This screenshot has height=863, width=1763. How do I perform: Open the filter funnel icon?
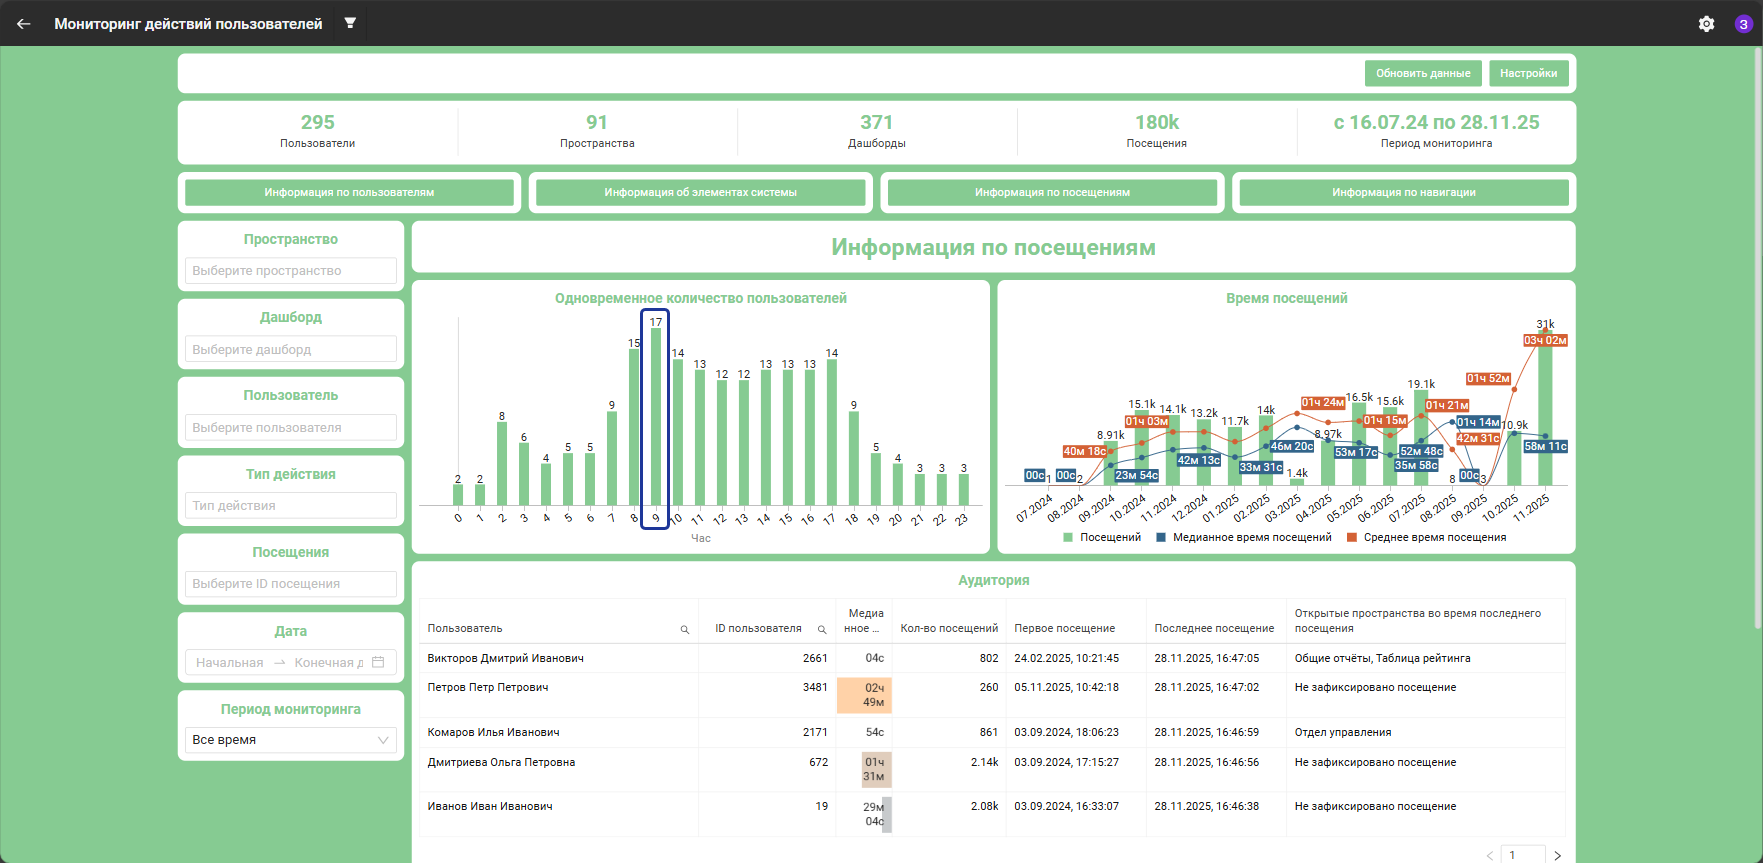(x=350, y=23)
